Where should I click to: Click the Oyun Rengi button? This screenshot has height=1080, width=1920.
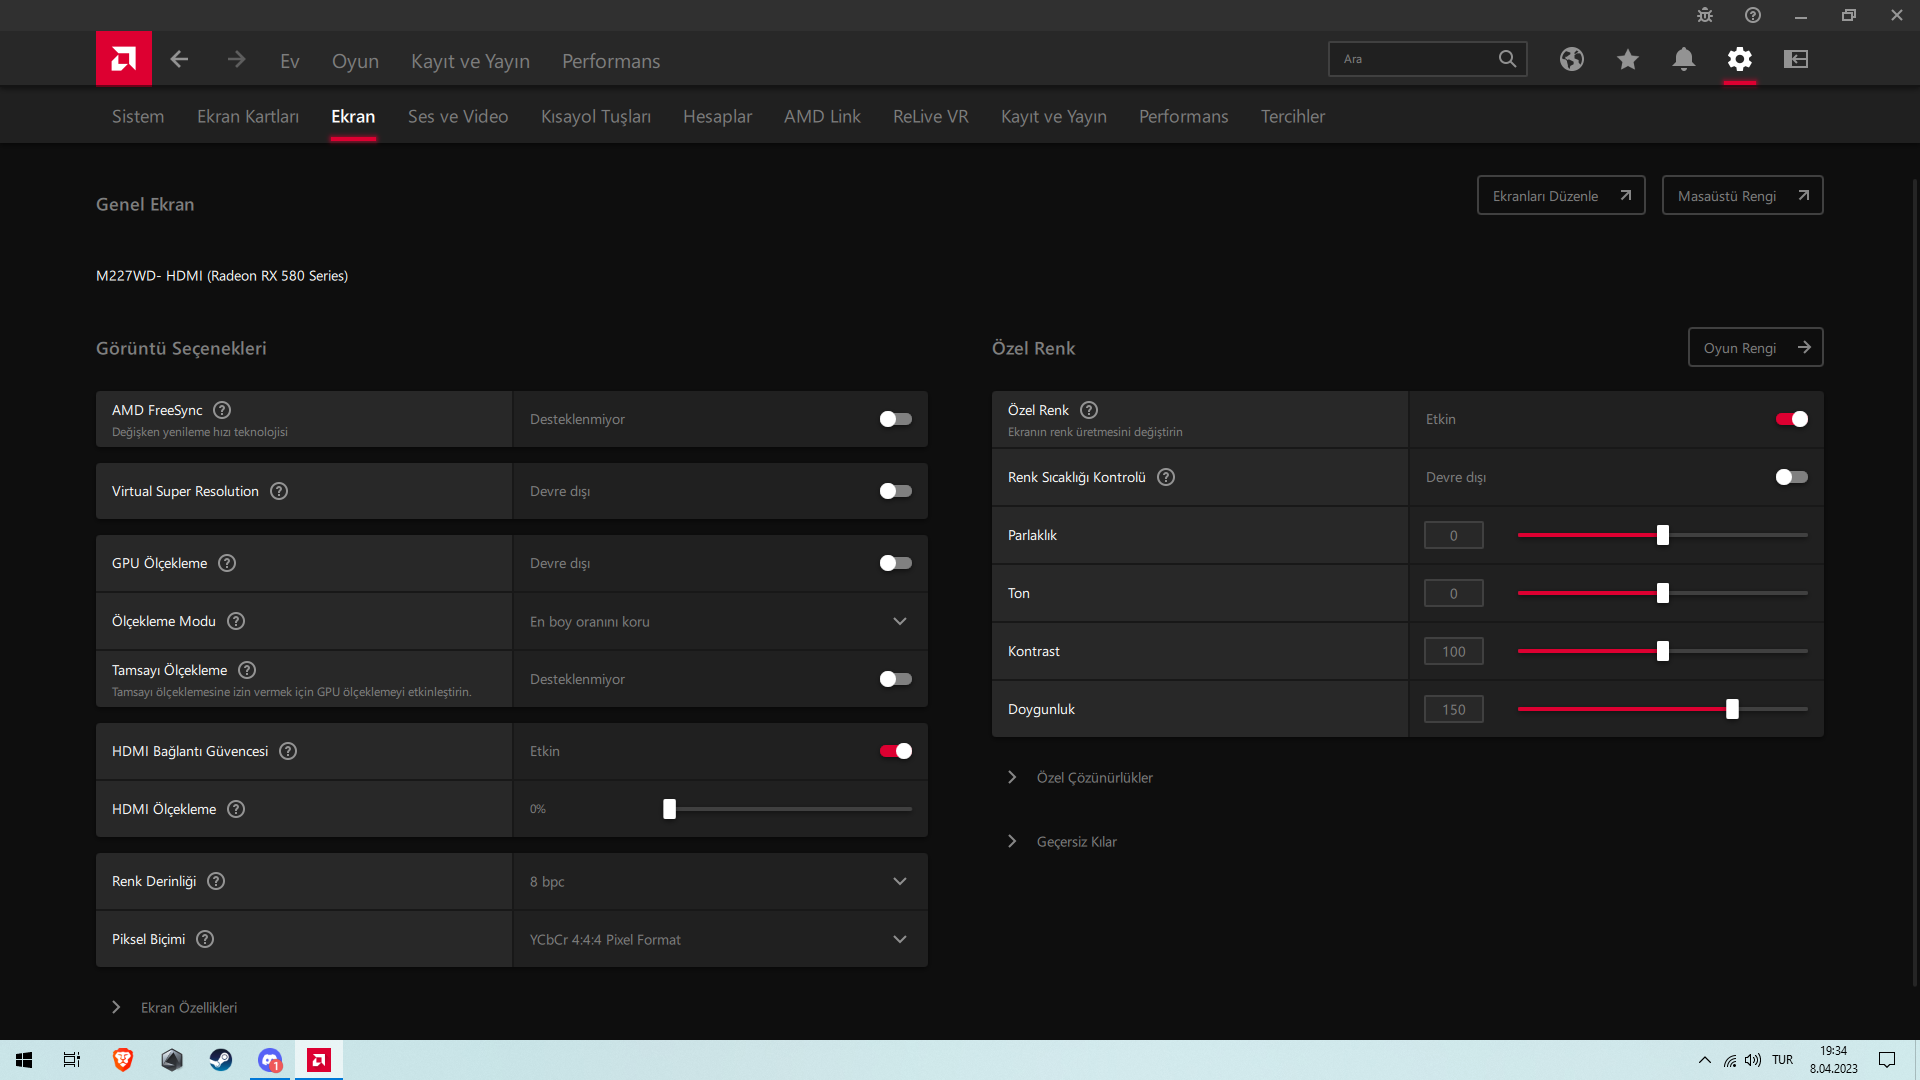(1755, 348)
